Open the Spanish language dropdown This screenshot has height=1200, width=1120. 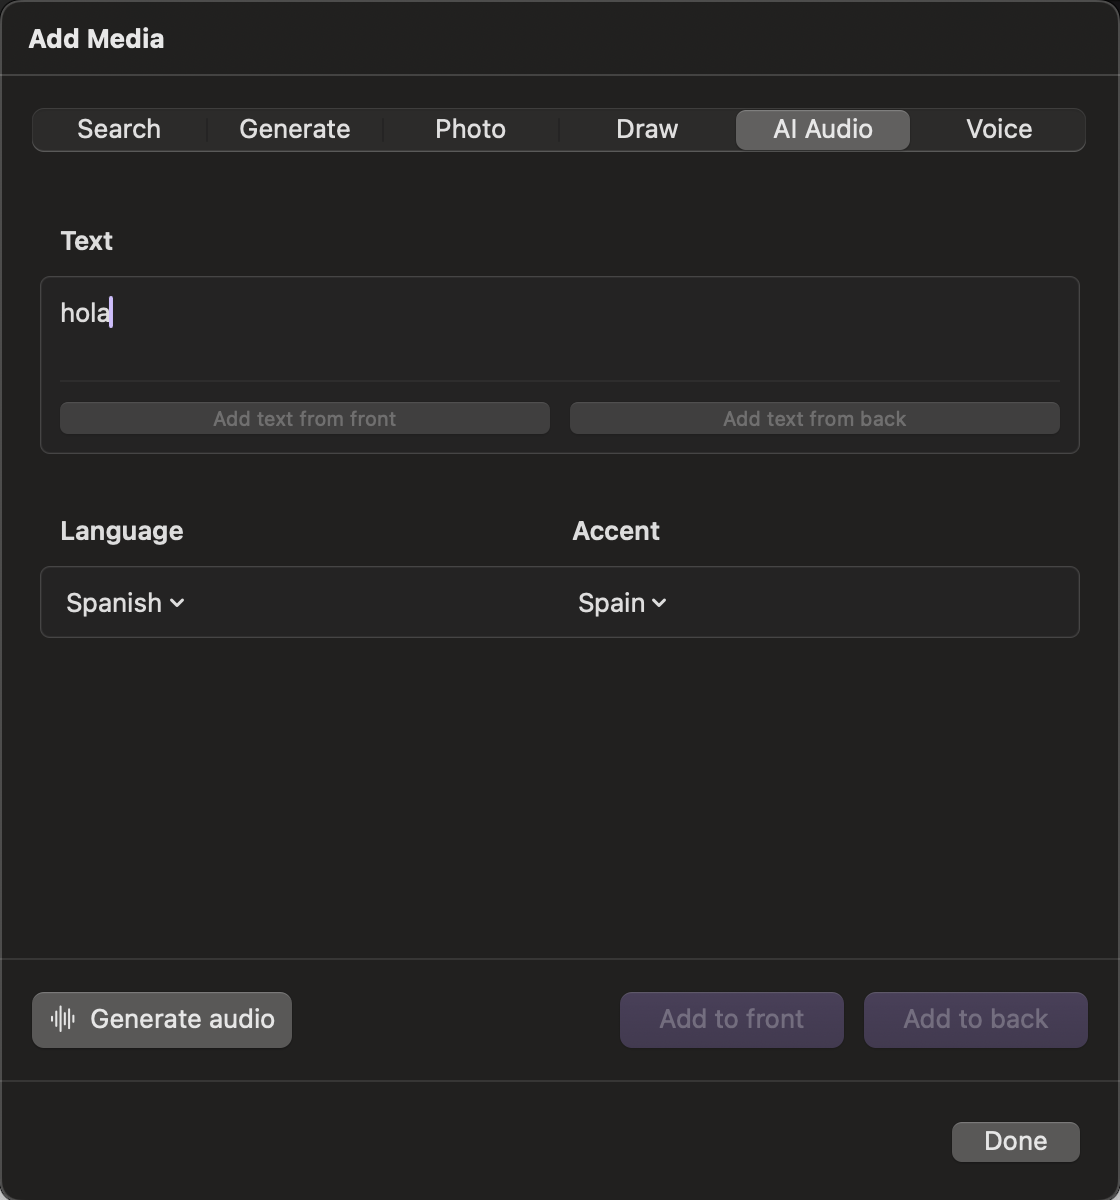(x=125, y=603)
